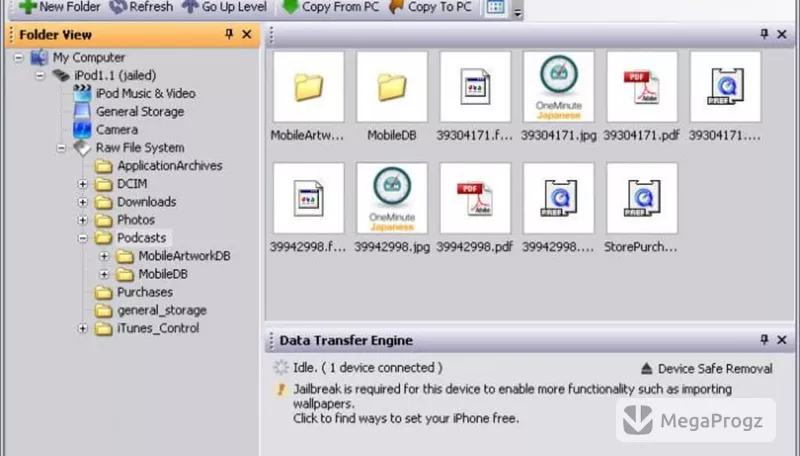
Task: Open the view mode icon in toolbar
Action: point(495,8)
